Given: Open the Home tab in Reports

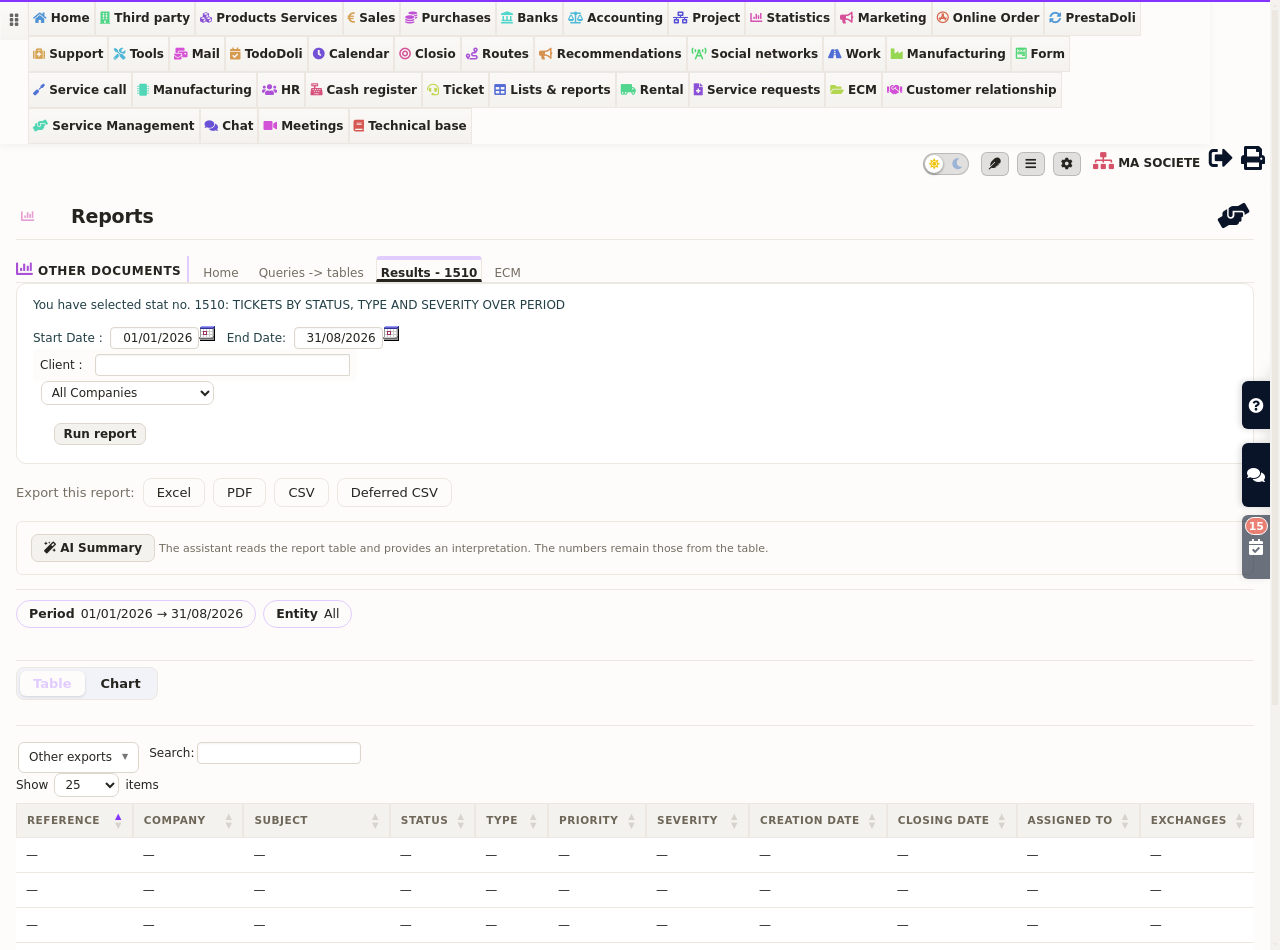Looking at the screenshot, I should point(221,272).
